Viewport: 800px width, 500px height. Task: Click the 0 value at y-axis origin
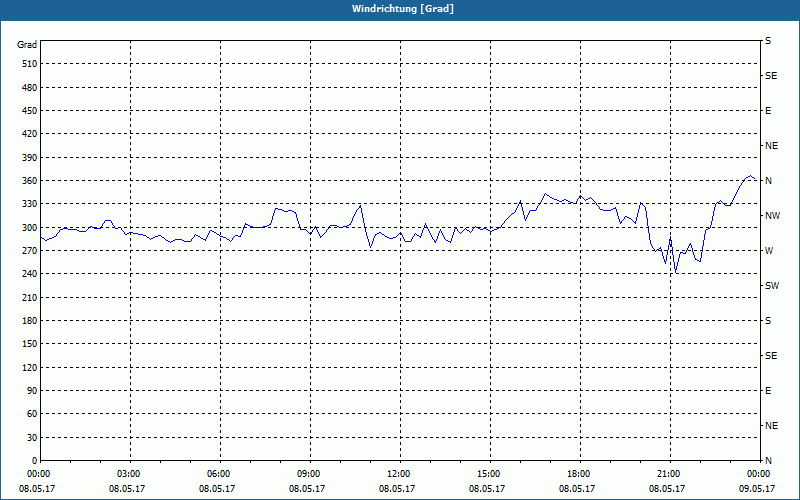(34, 461)
